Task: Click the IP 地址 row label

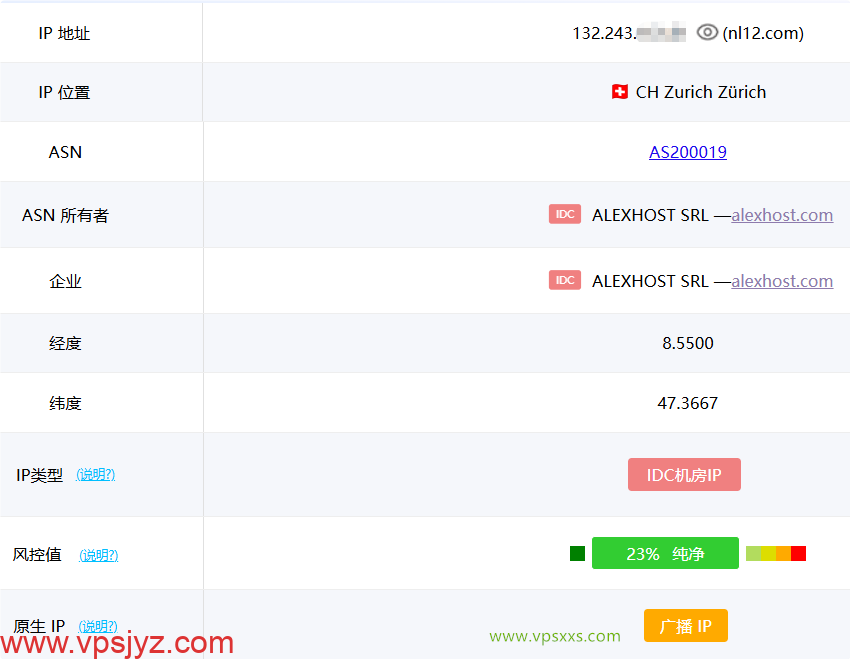Action: pyautogui.click(x=64, y=33)
